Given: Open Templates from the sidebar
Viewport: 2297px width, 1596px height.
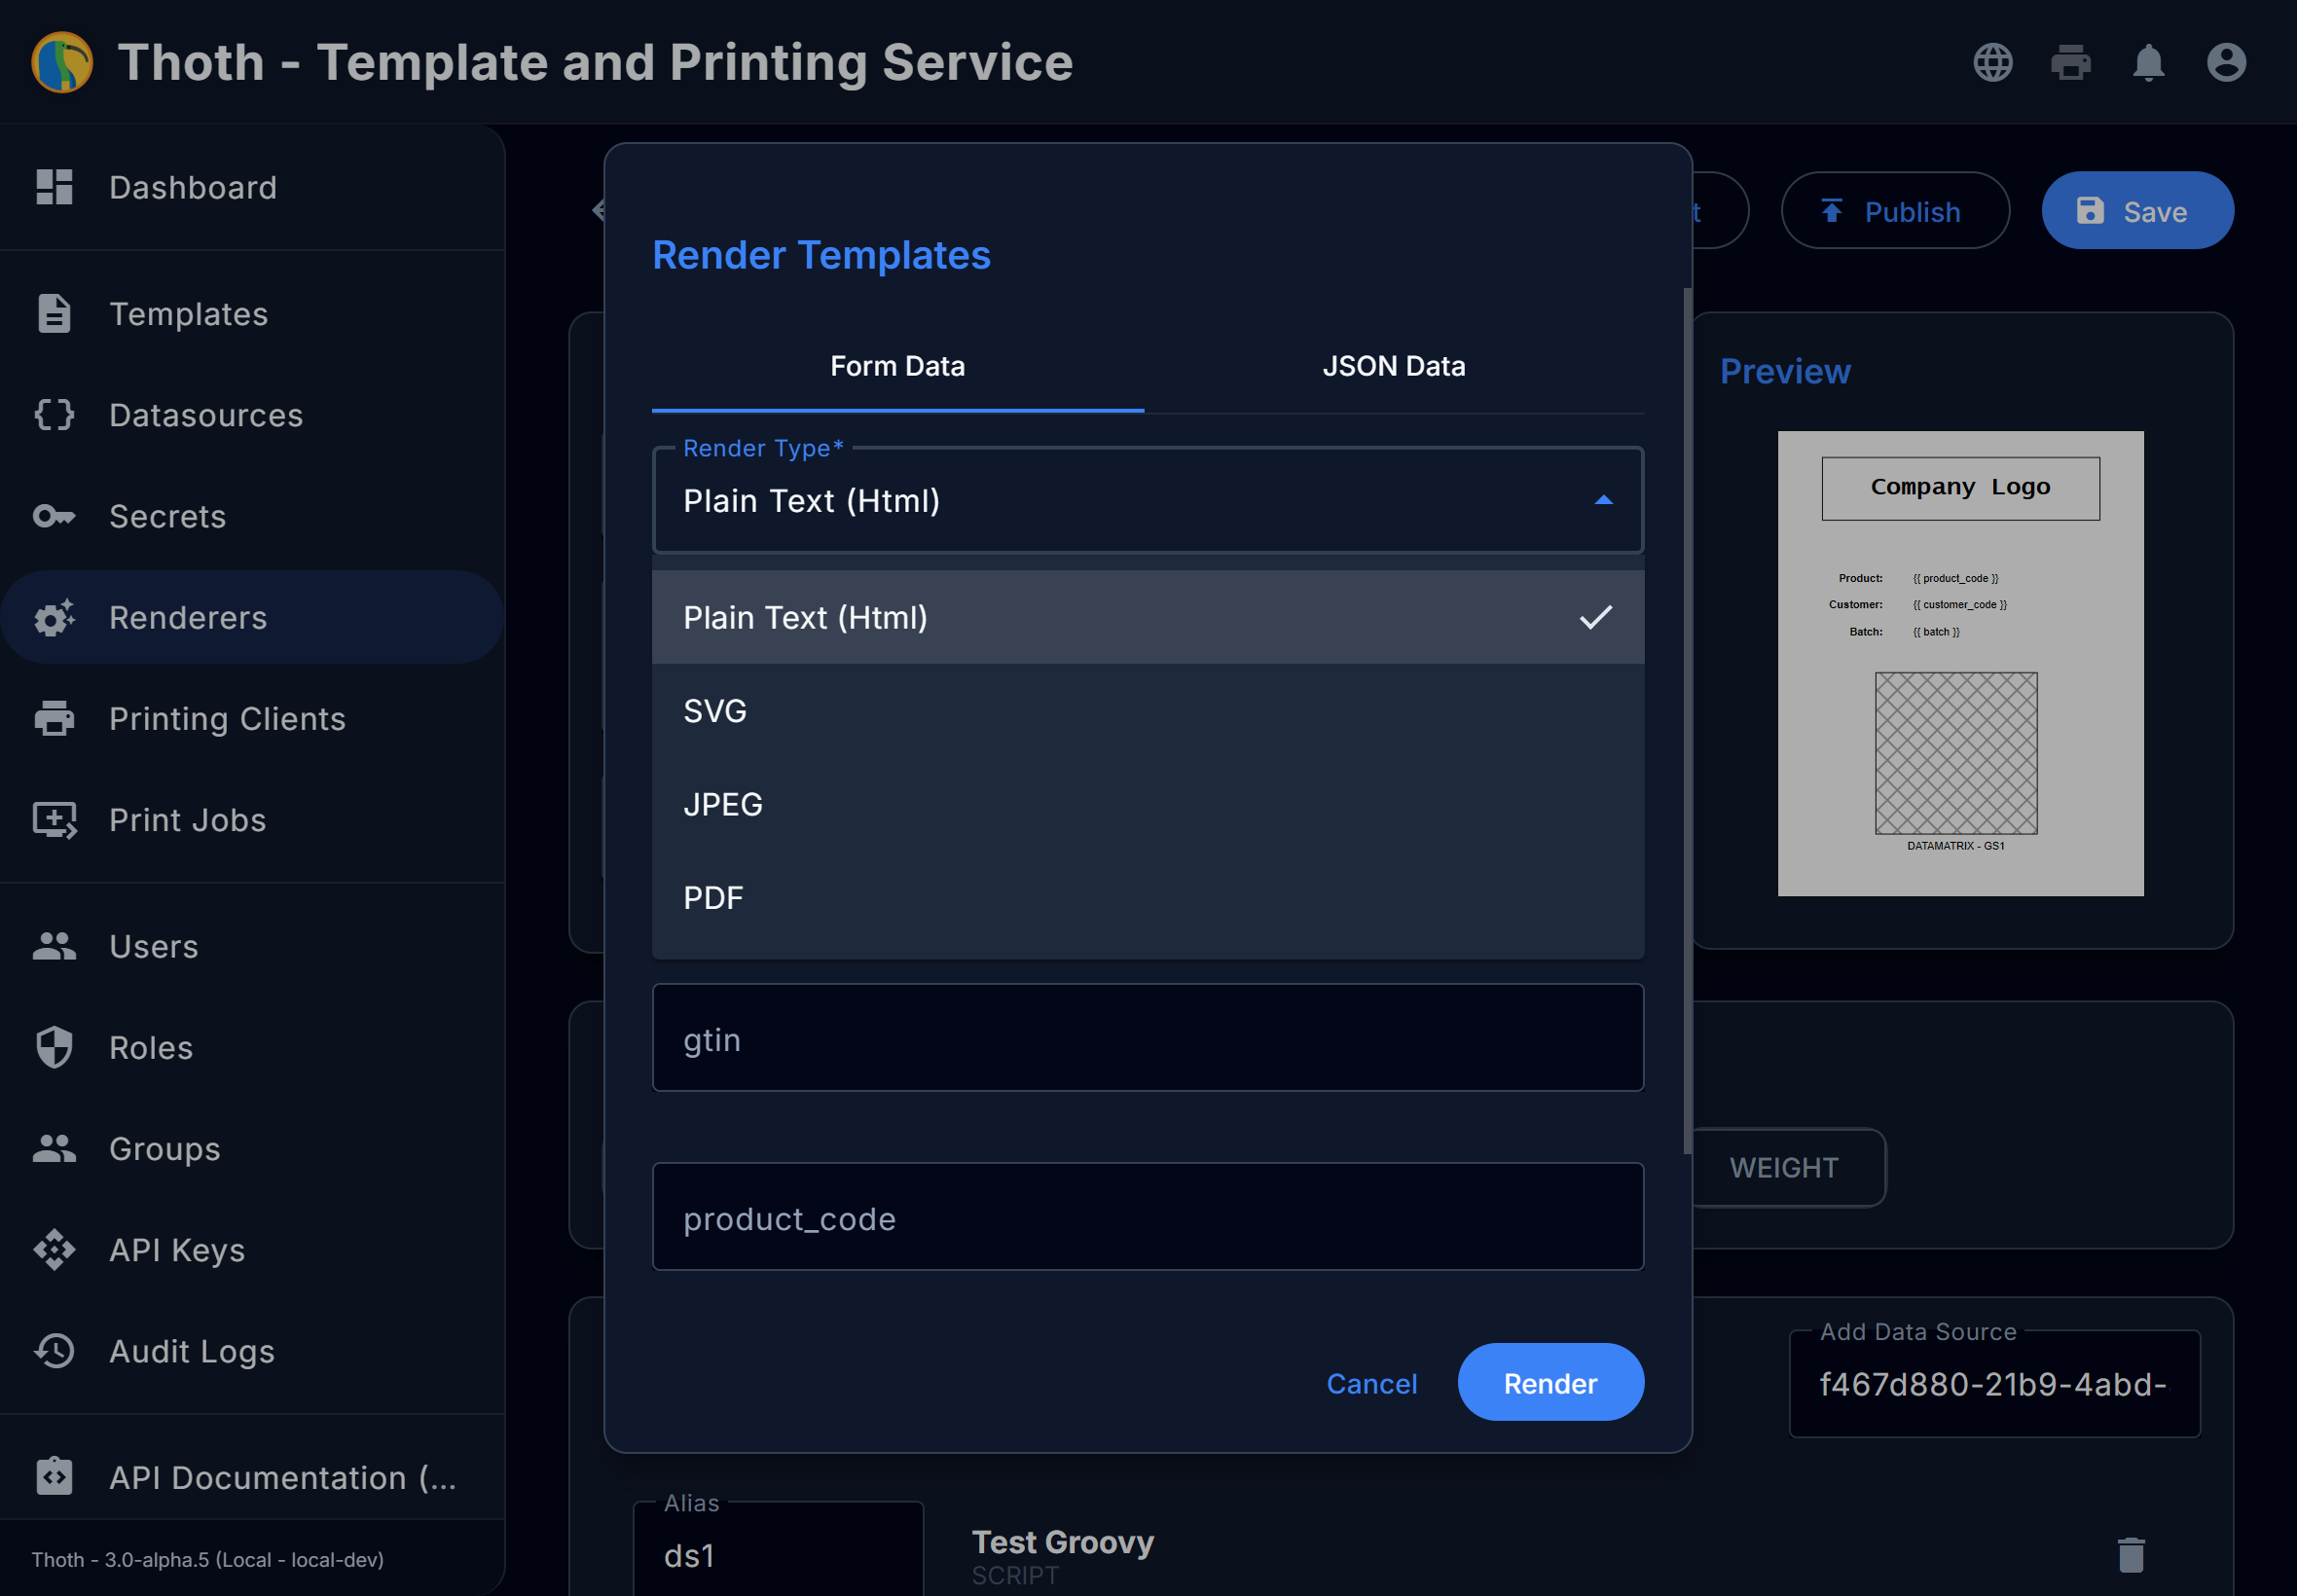Looking at the screenshot, I should pyautogui.click(x=252, y=313).
